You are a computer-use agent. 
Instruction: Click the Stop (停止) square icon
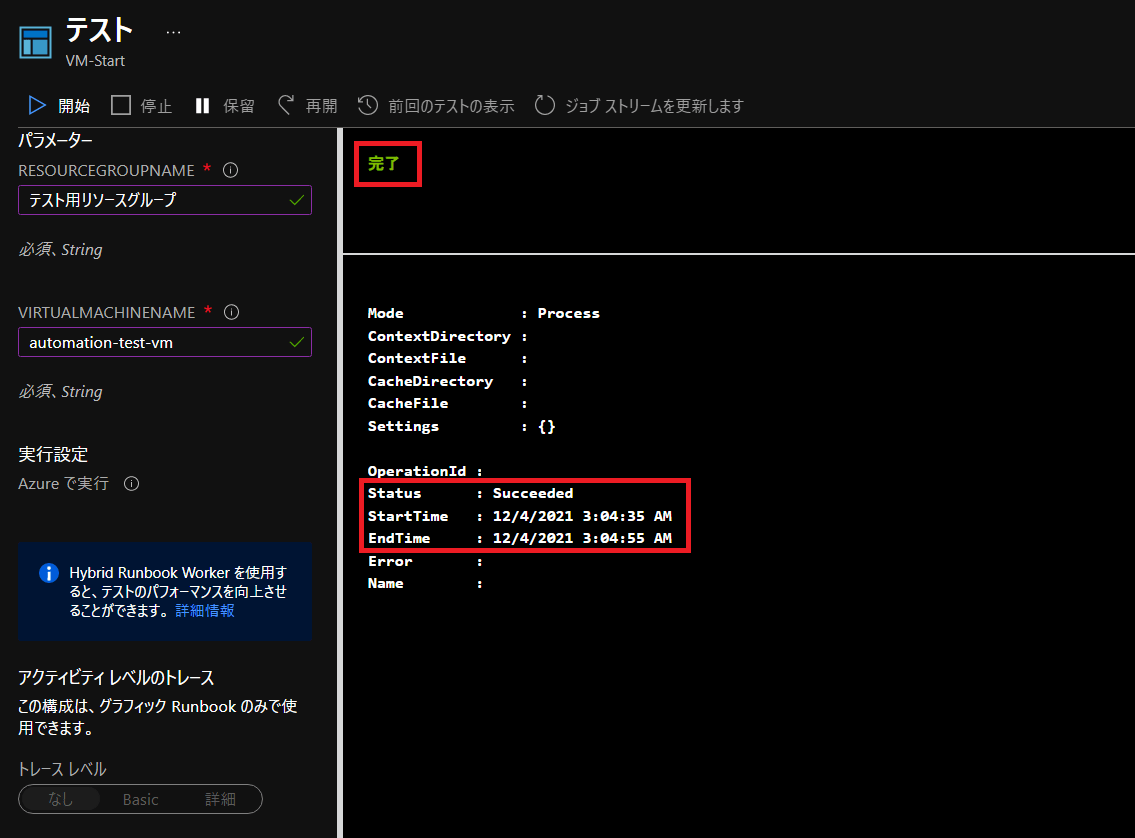click(121, 106)
